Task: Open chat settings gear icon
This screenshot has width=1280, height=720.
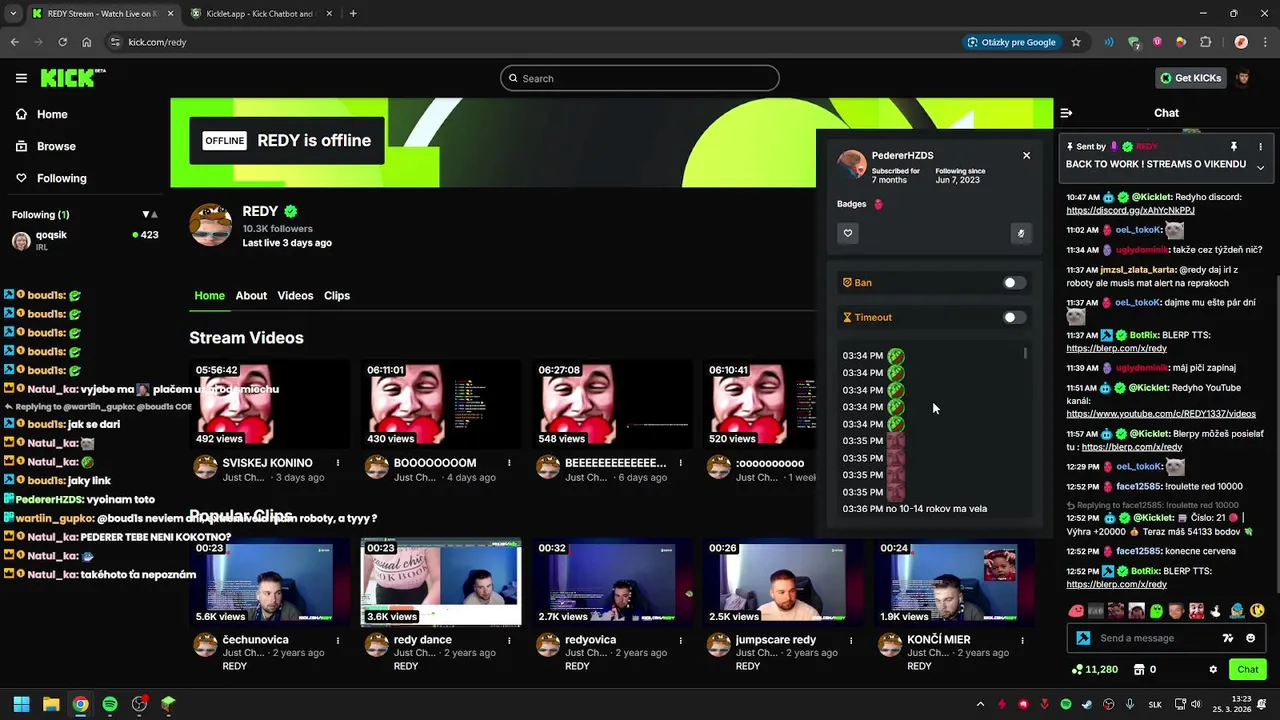Action: [x=1213, y=670]
